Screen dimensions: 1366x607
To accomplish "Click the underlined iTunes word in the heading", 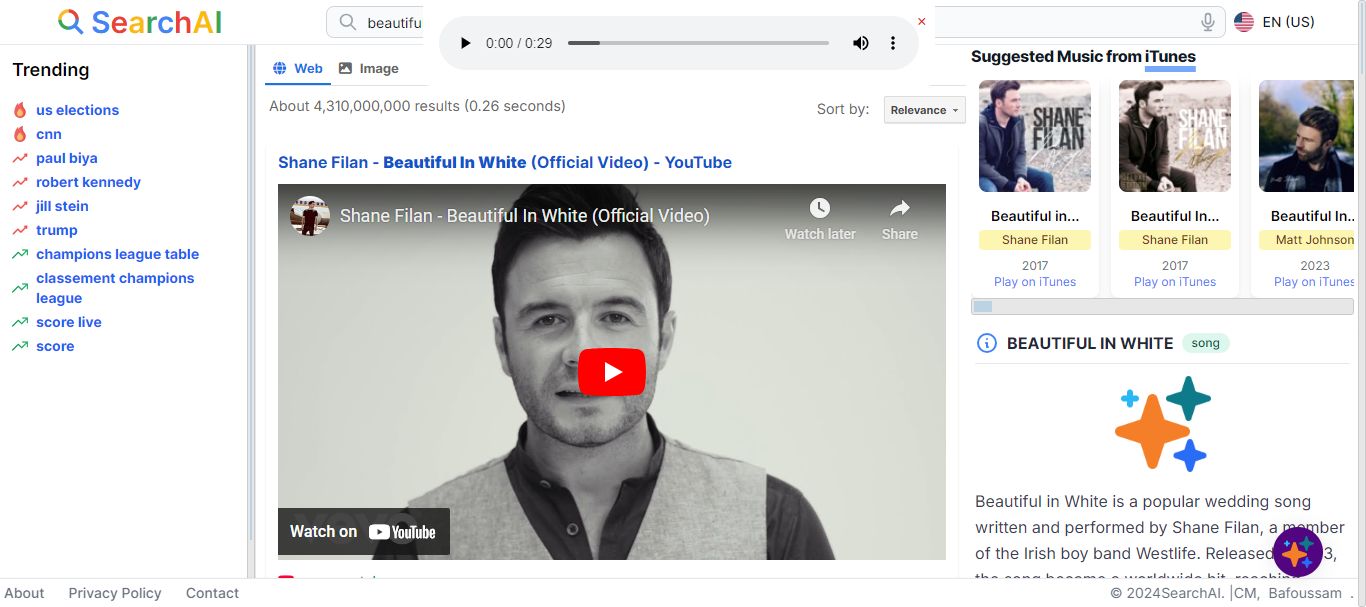I will (1170, 57).
